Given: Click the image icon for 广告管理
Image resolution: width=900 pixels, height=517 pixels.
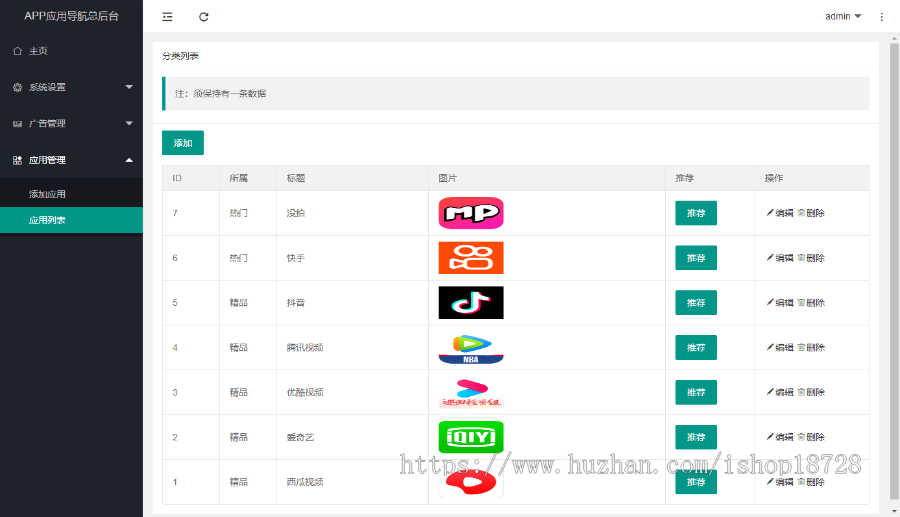Looking at the screenshot, I should click(x=17, y=123).
